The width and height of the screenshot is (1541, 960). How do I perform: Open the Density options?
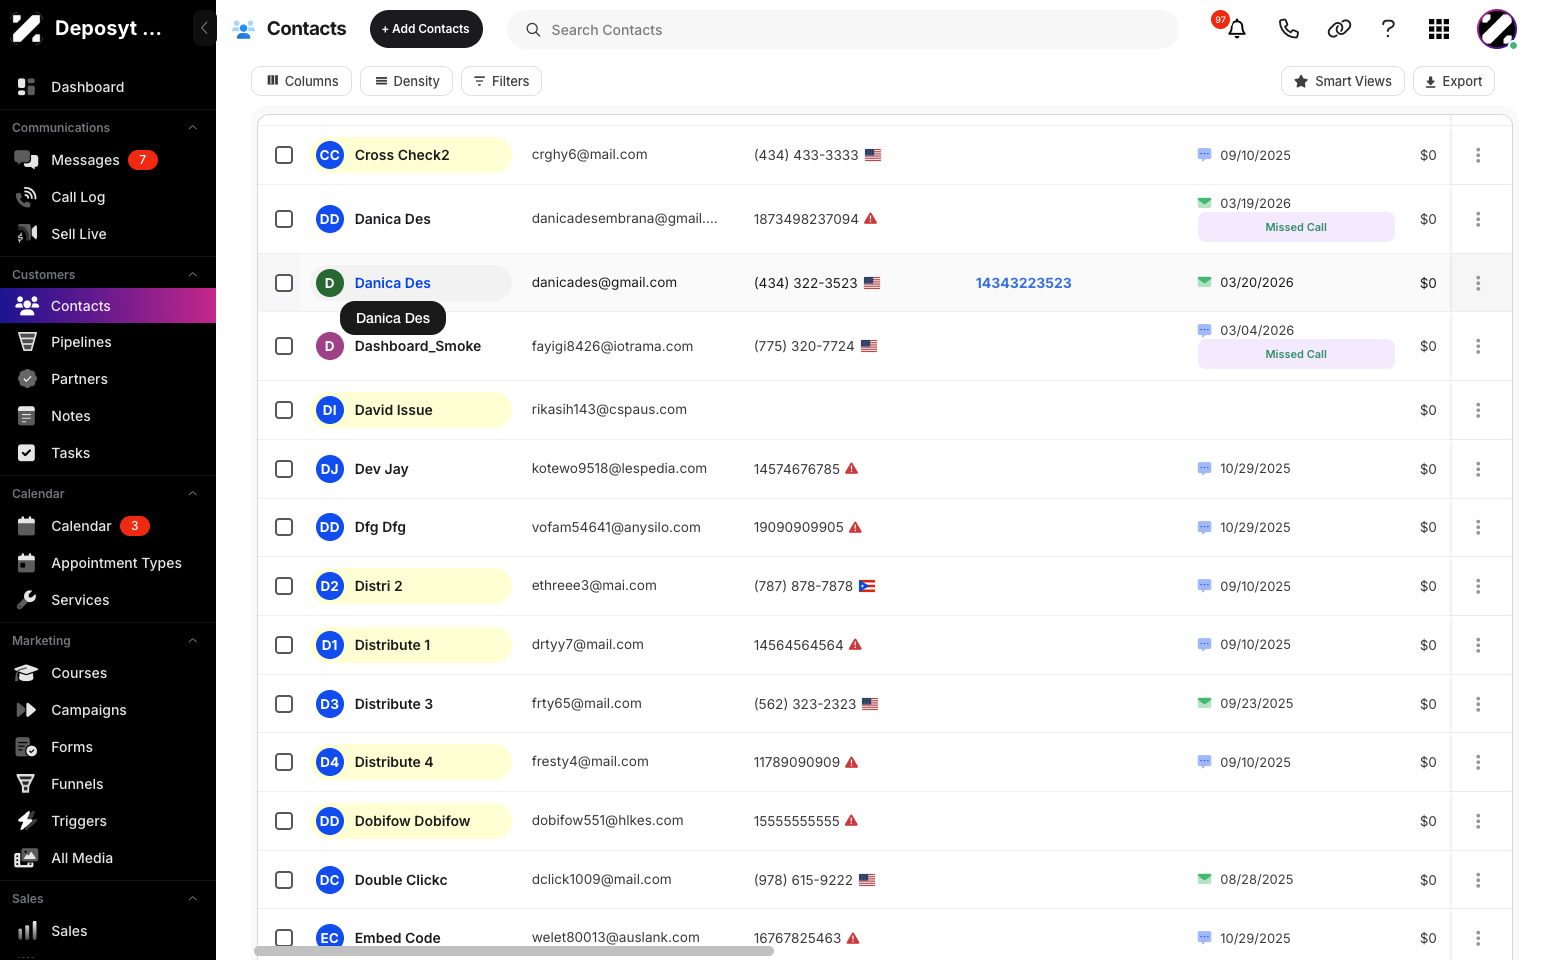point(407,81)
